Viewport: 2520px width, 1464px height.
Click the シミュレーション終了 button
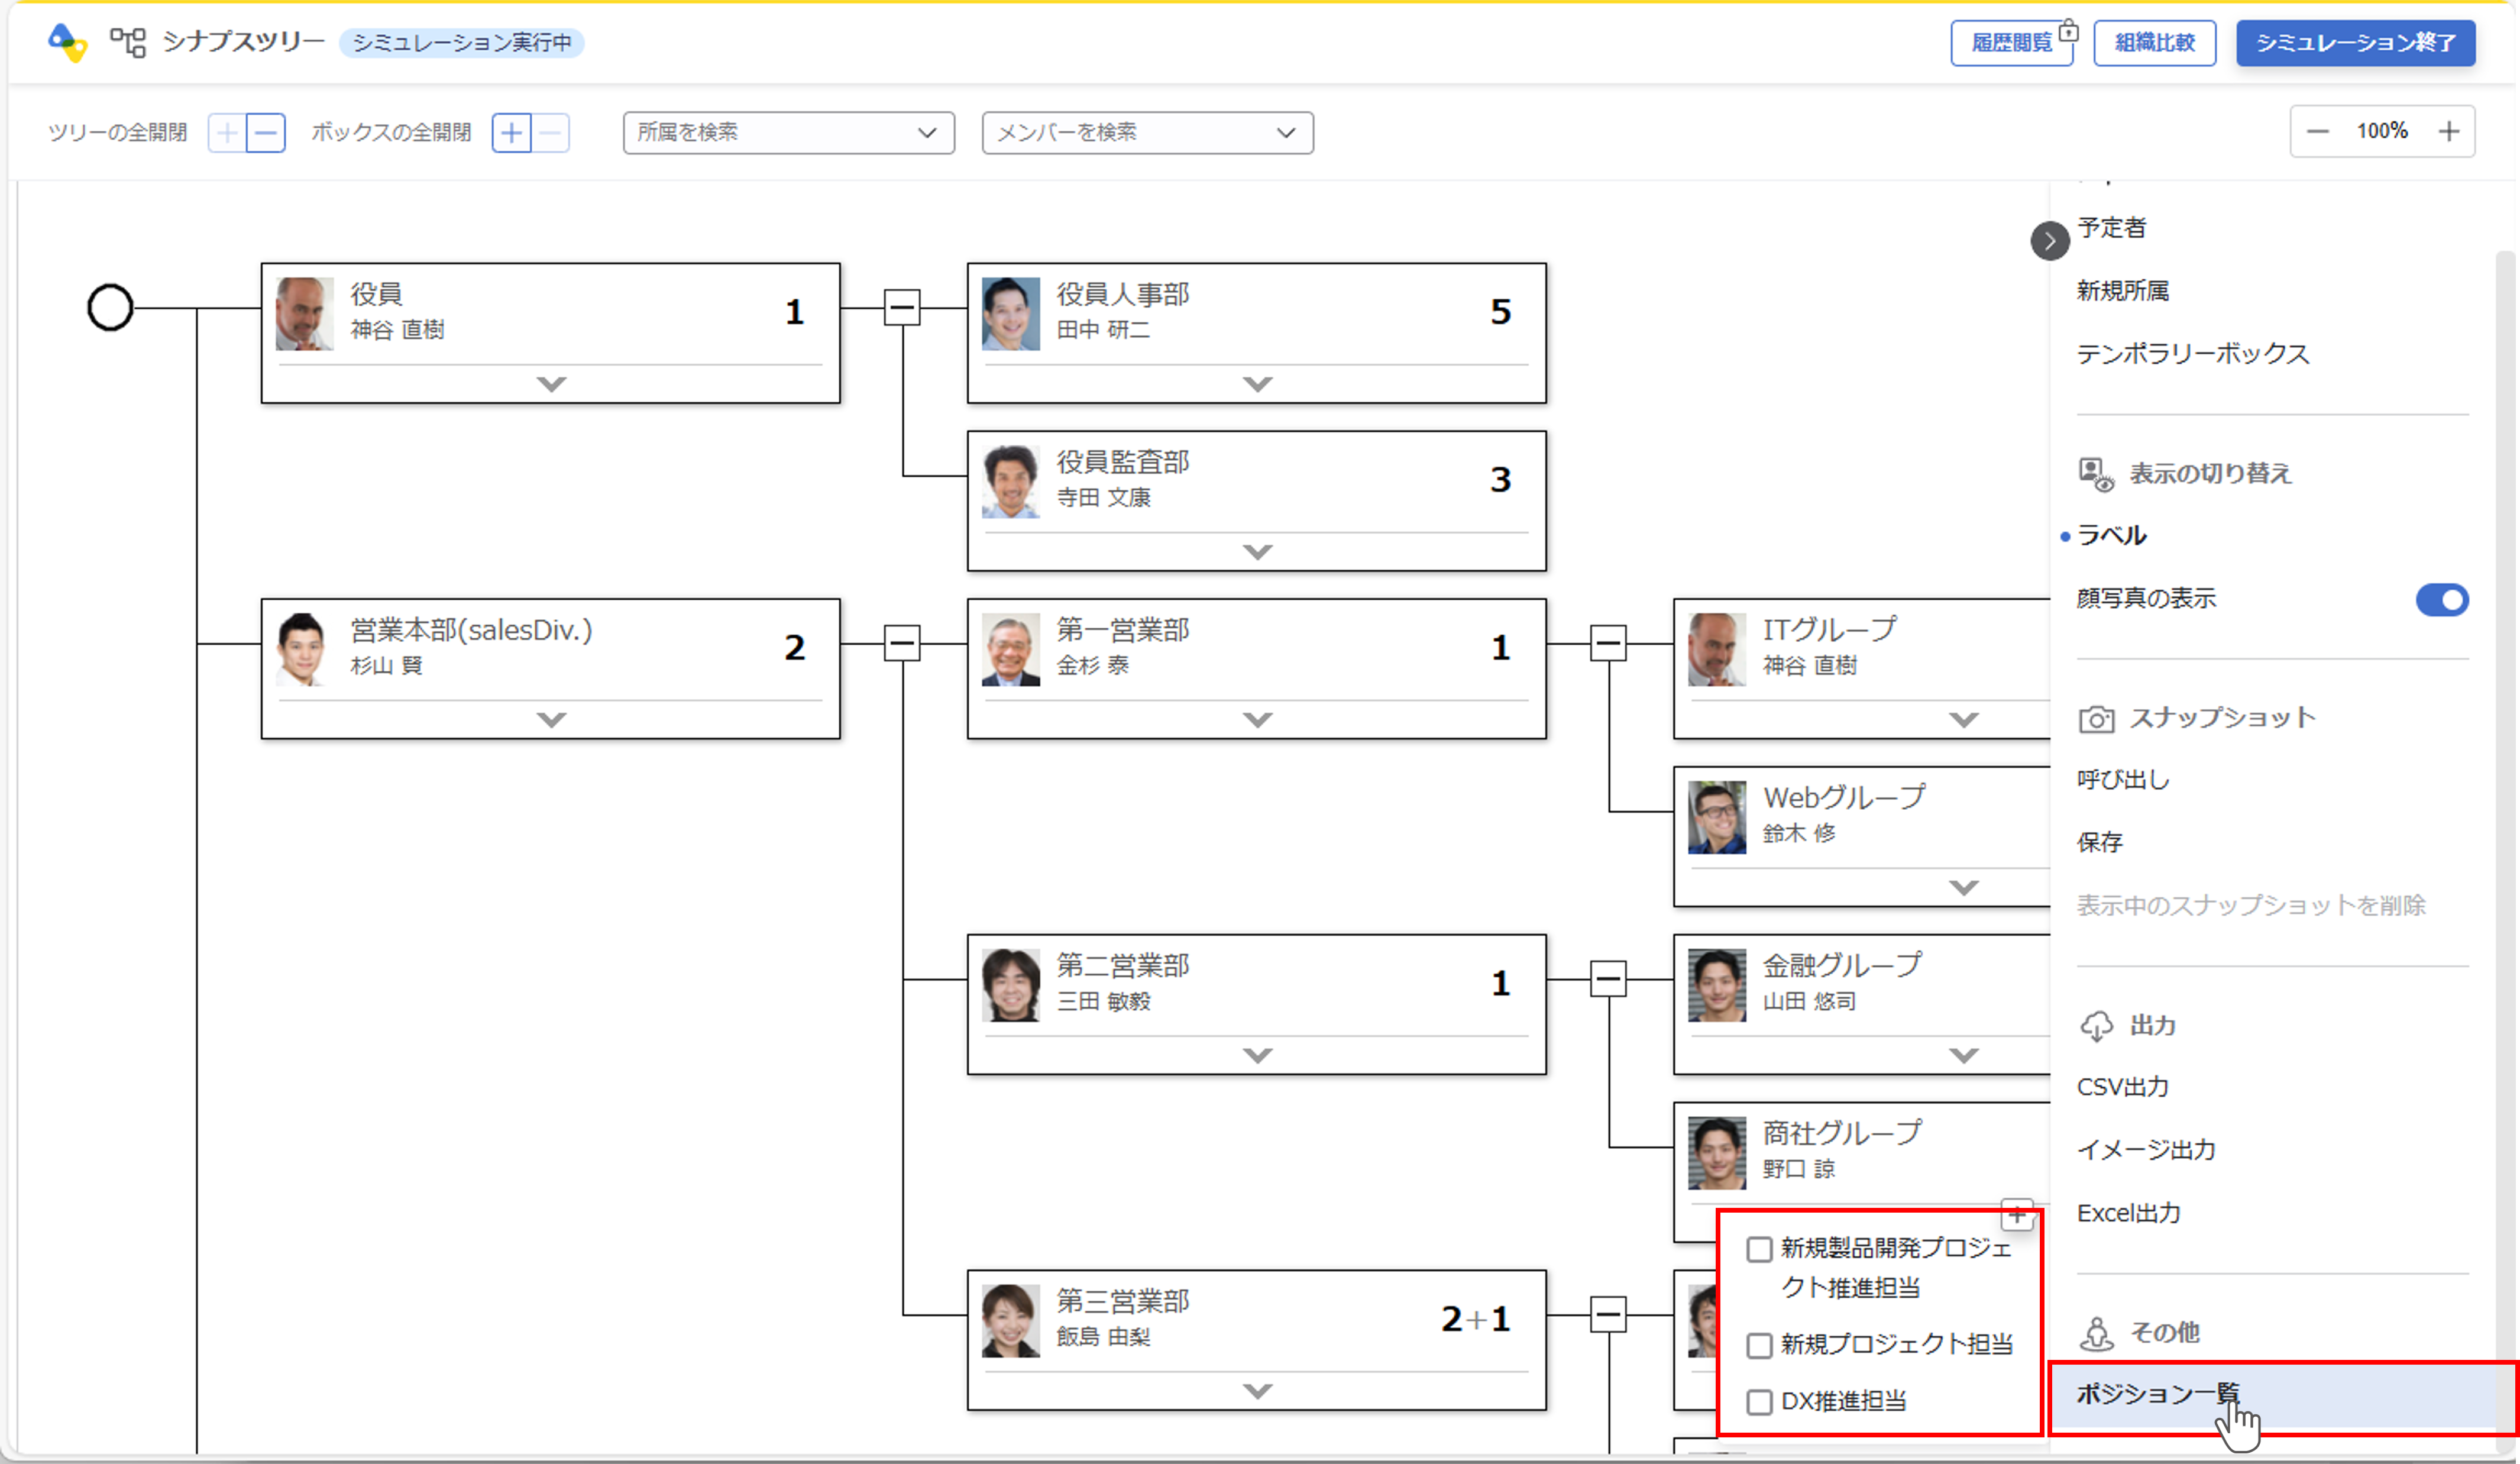(x=2355, y=43)
